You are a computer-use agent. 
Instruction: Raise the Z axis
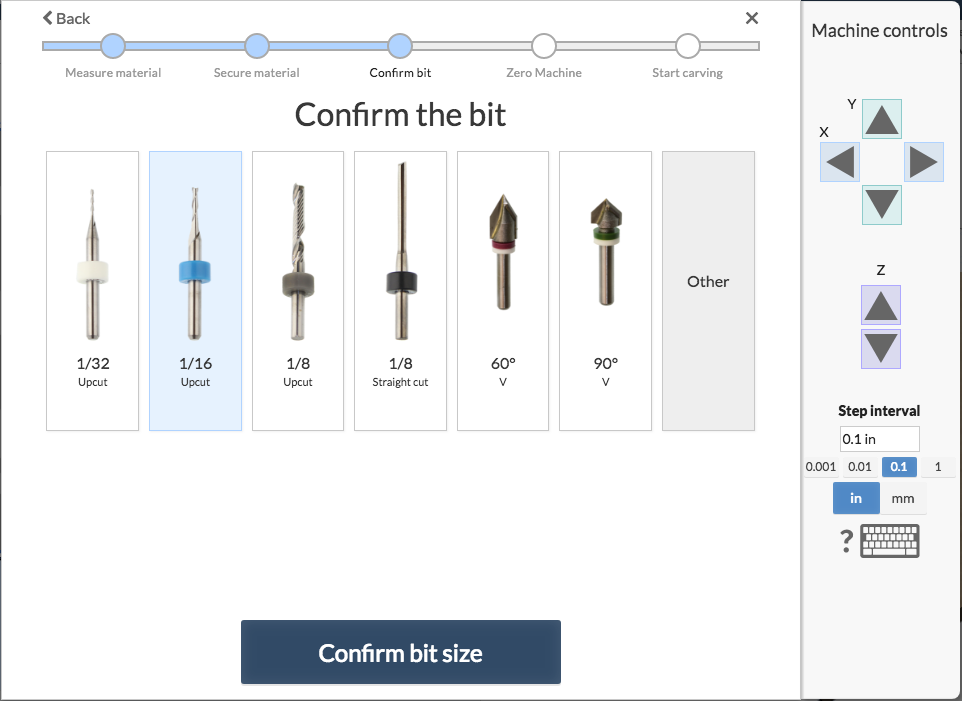tap(881, 305)
